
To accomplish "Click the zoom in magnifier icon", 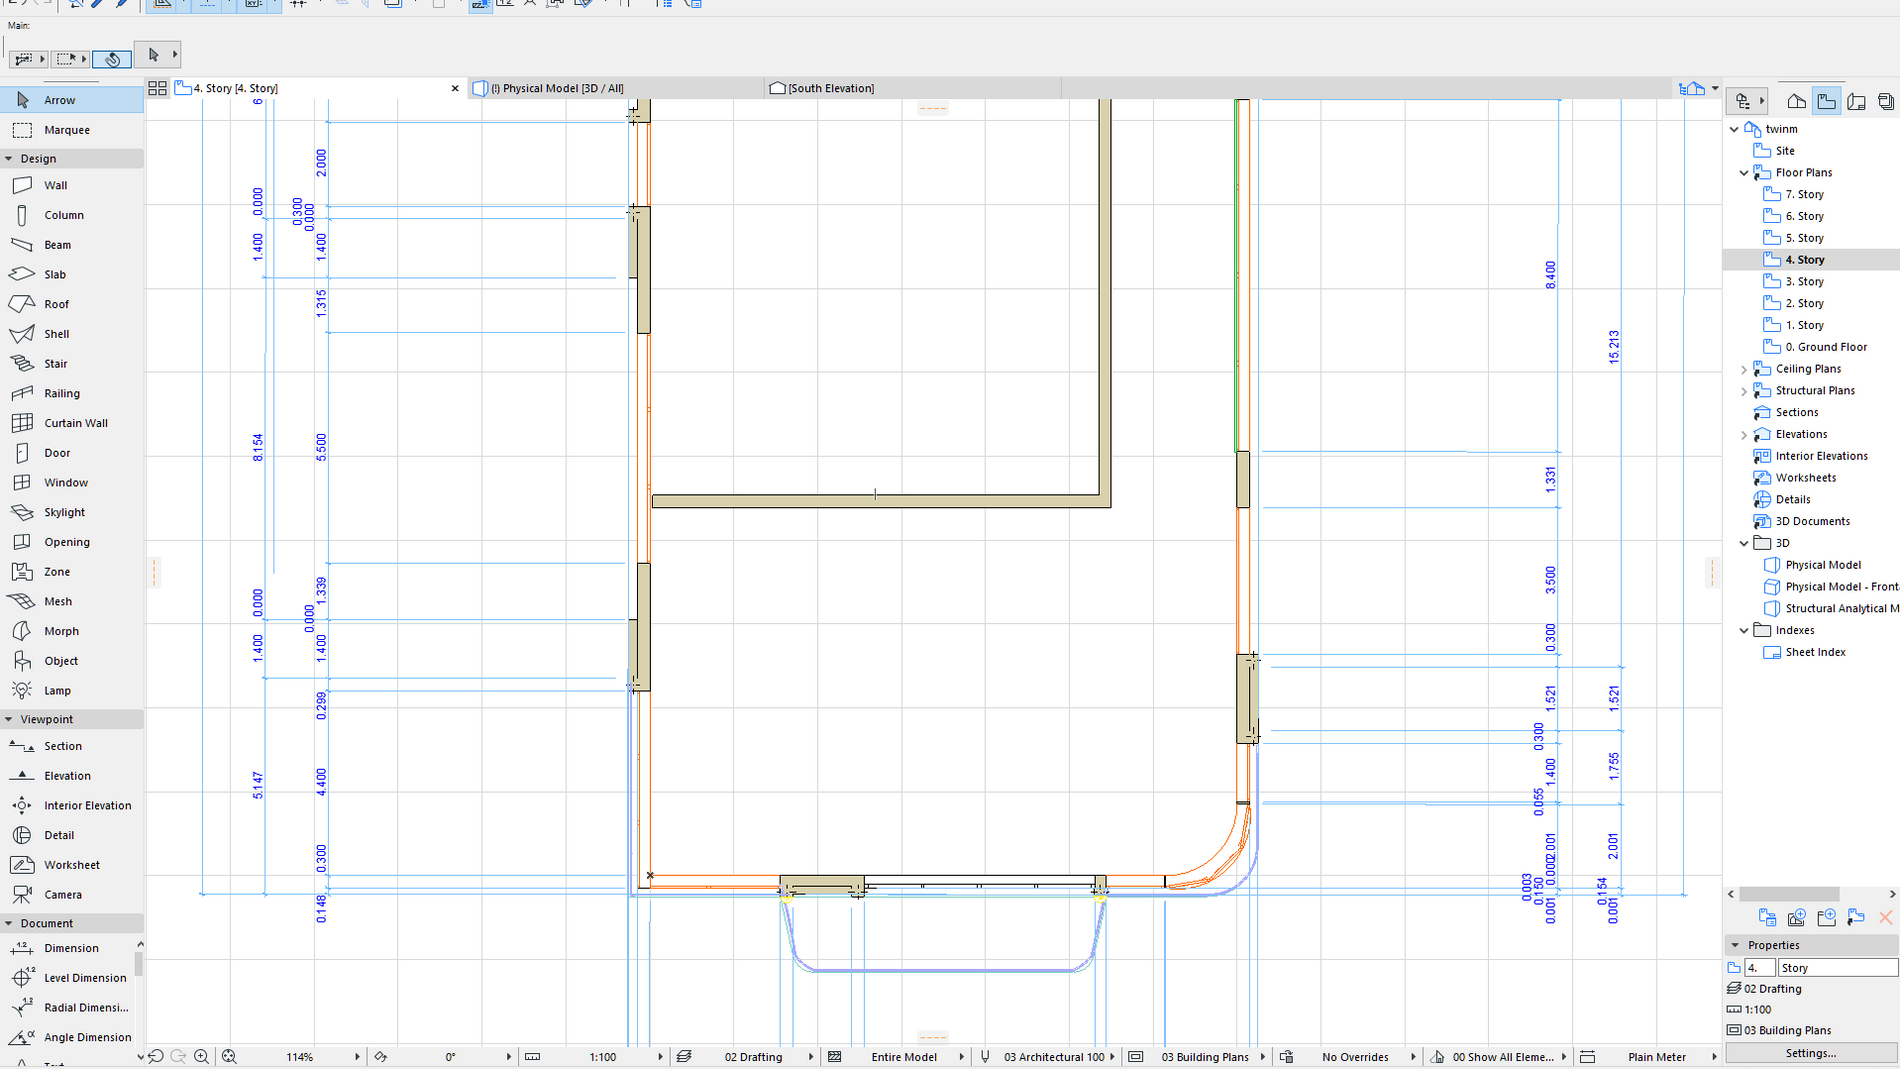I will (202, 1057).
